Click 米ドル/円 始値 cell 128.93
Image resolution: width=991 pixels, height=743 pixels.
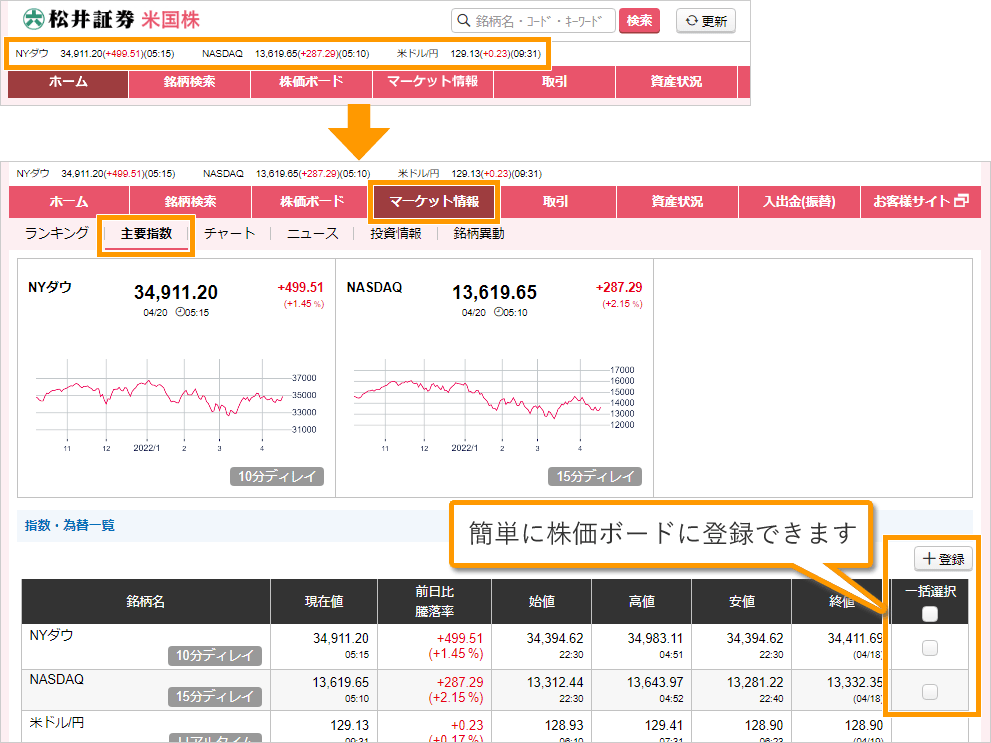click(564, 725)
